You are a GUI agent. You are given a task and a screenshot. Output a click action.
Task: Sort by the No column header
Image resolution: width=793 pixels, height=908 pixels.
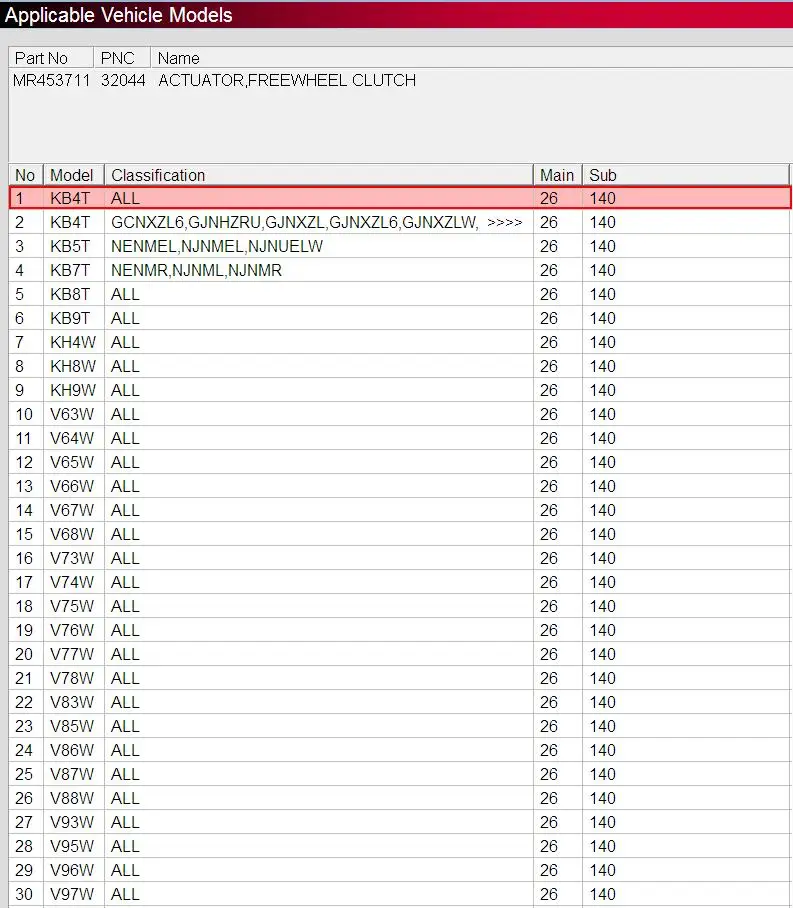click(x=26, y=175)
